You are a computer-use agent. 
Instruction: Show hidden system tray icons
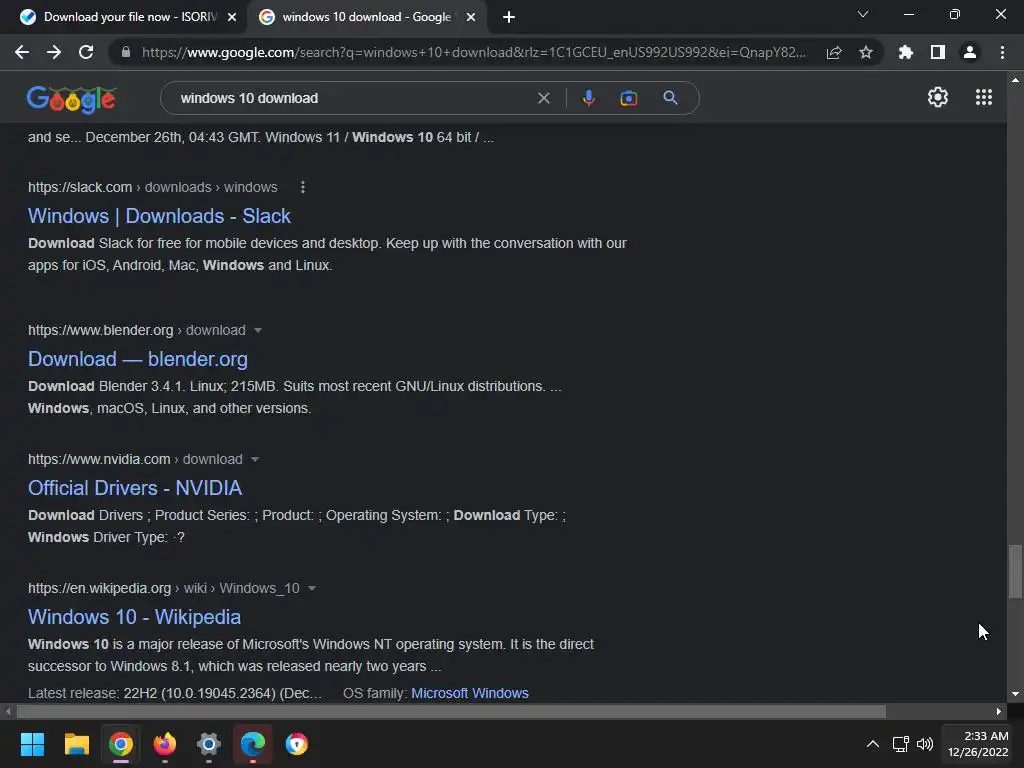(x=872, y=744)
